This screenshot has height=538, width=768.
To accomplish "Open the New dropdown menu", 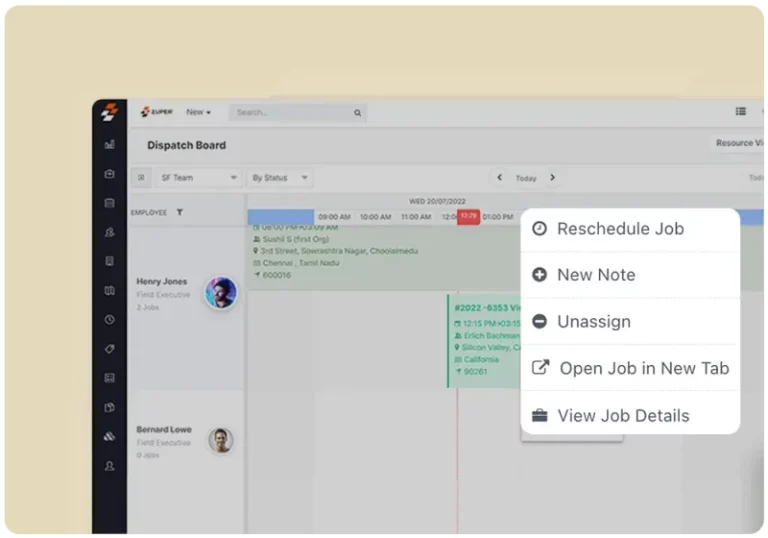I will tap(198, 112).
